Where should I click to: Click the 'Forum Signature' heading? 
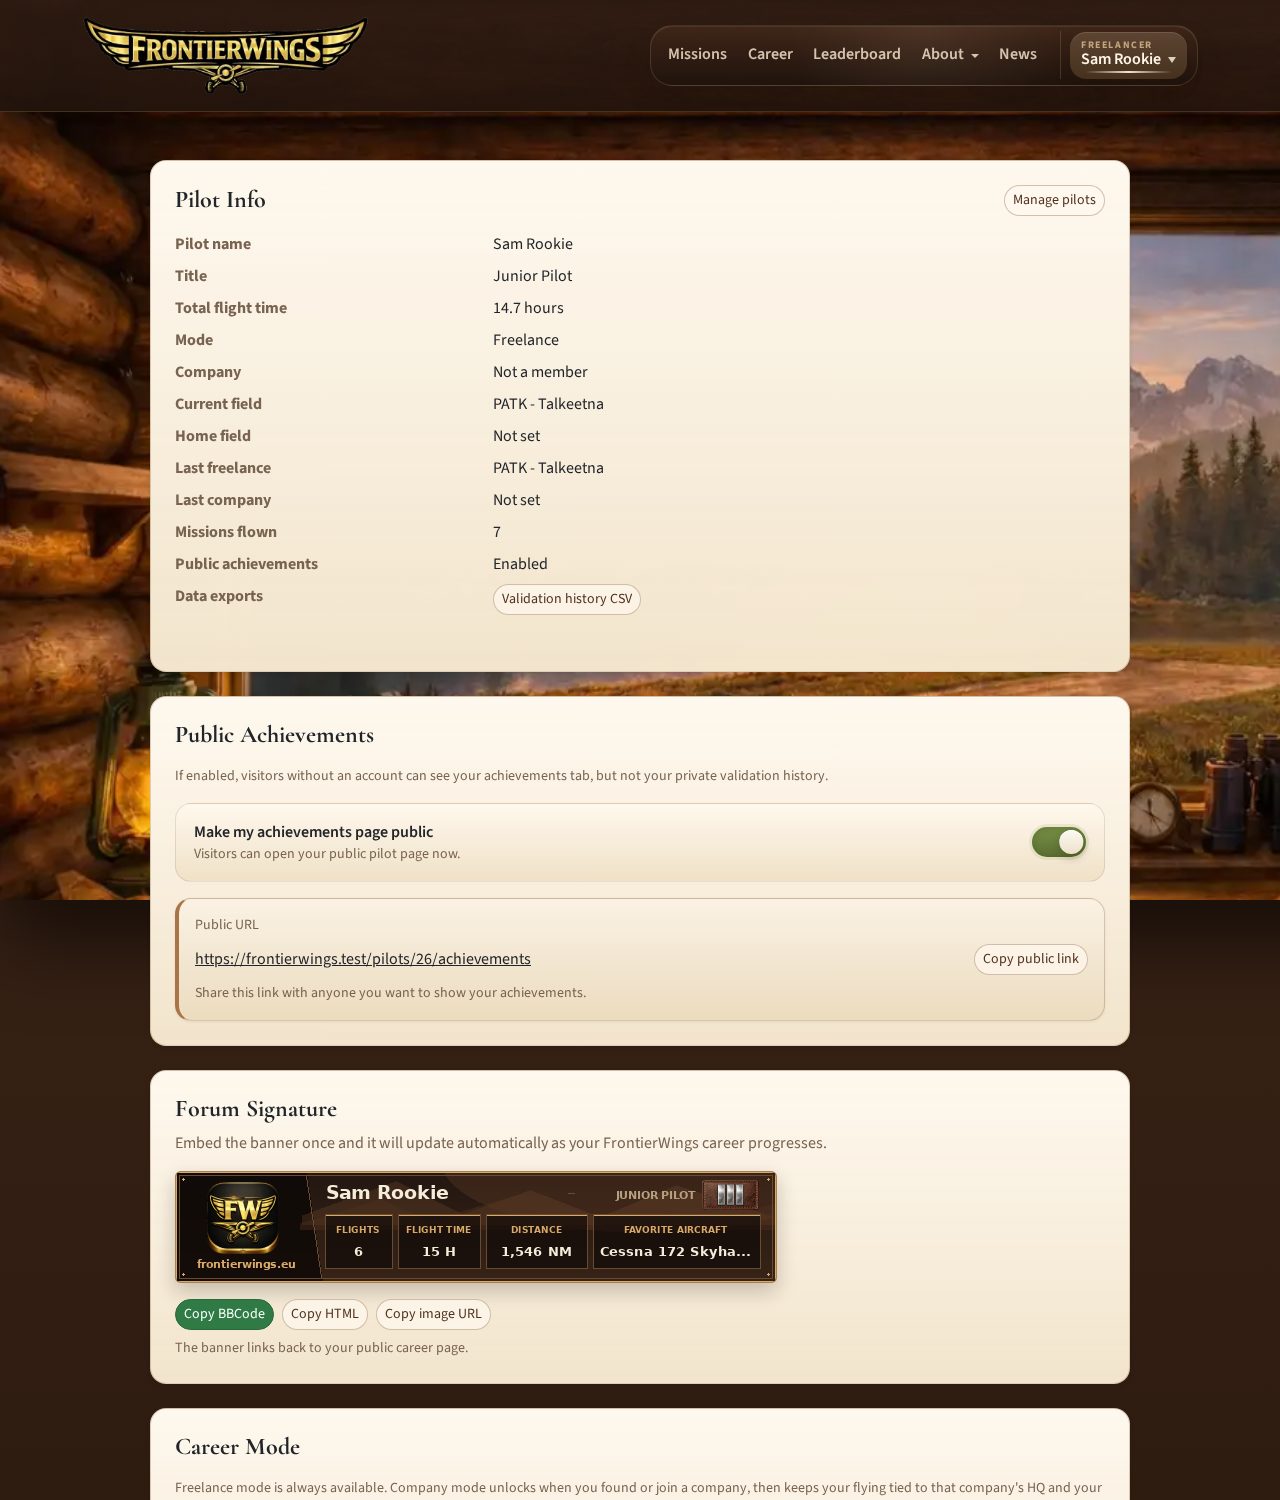[256, 1109]
